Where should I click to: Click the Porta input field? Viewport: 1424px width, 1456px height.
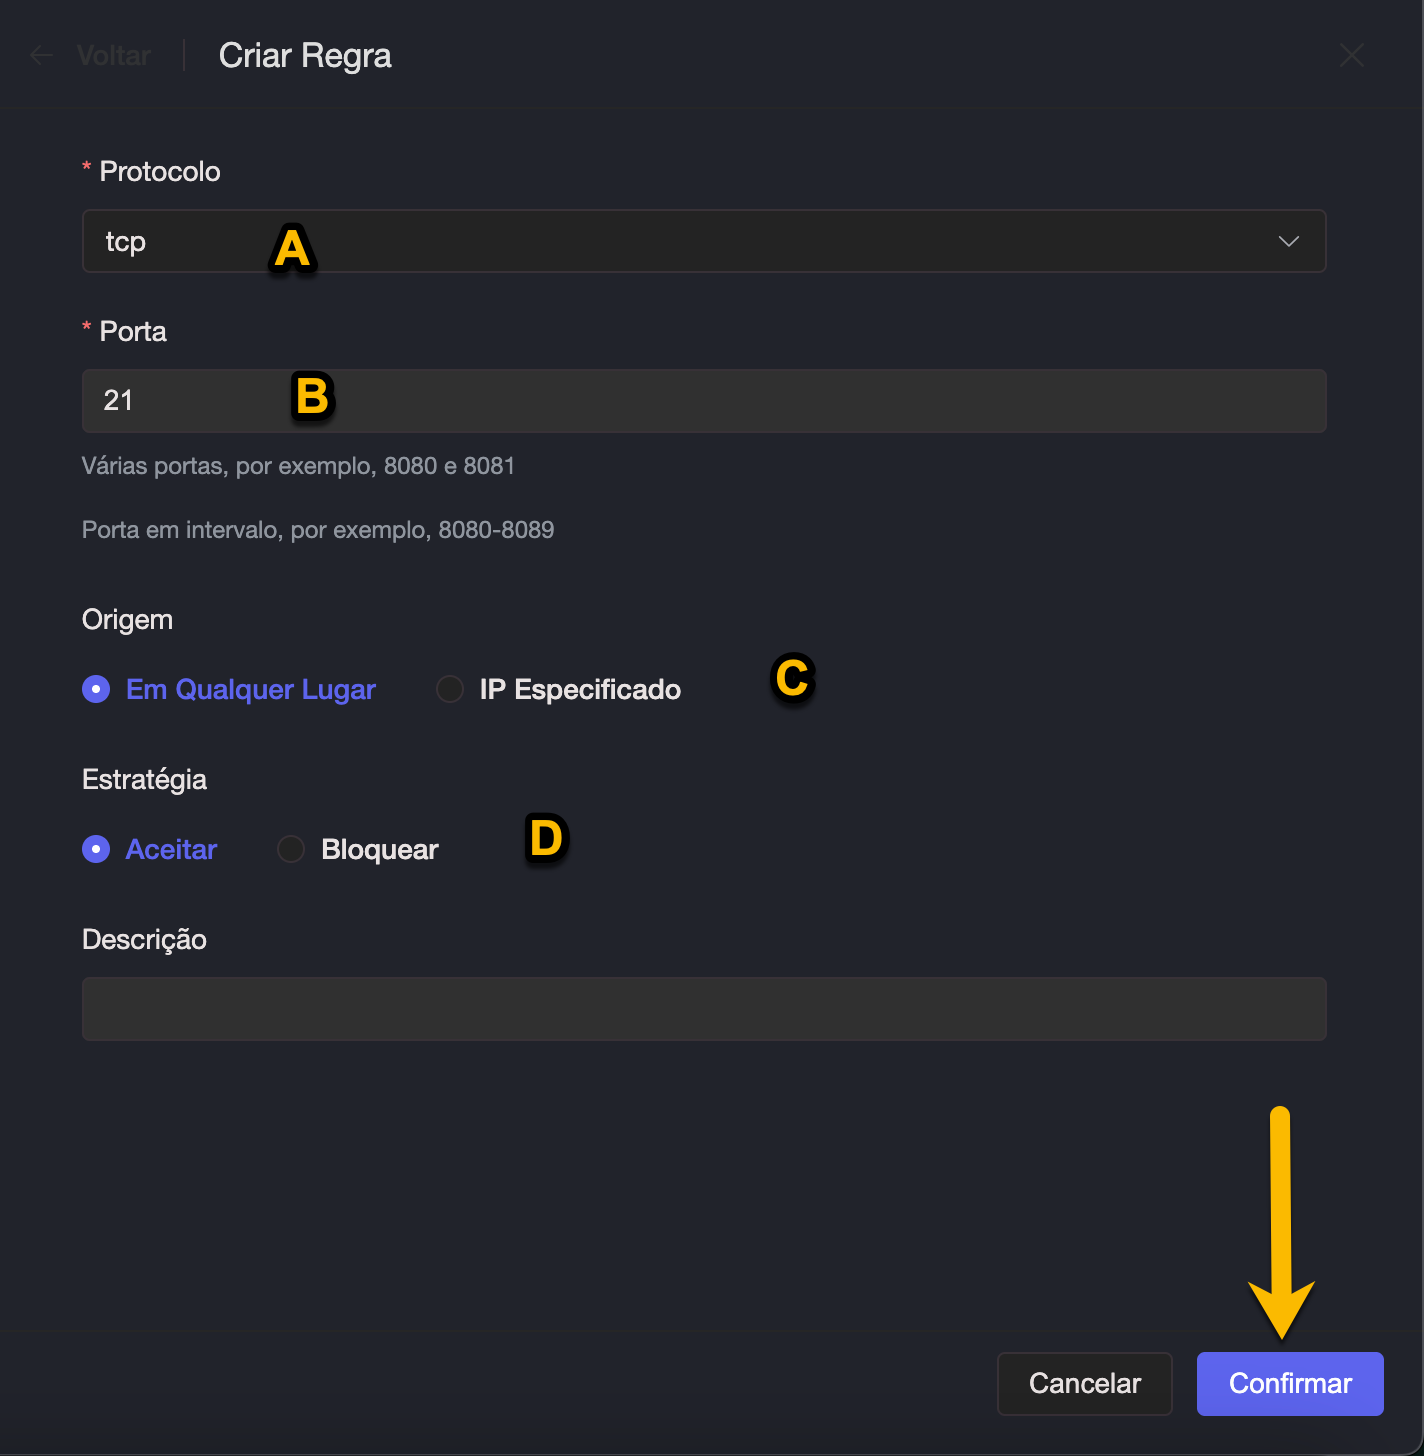click(703, 401)
